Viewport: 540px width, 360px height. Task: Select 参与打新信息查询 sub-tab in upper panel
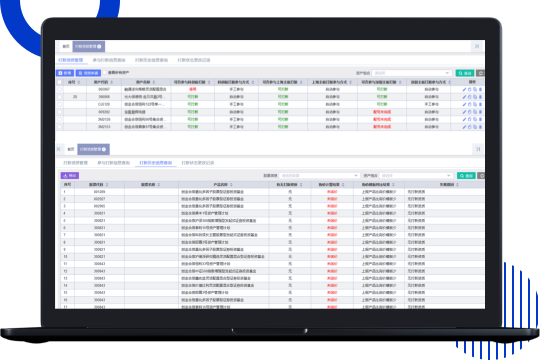tap(109, 60)
